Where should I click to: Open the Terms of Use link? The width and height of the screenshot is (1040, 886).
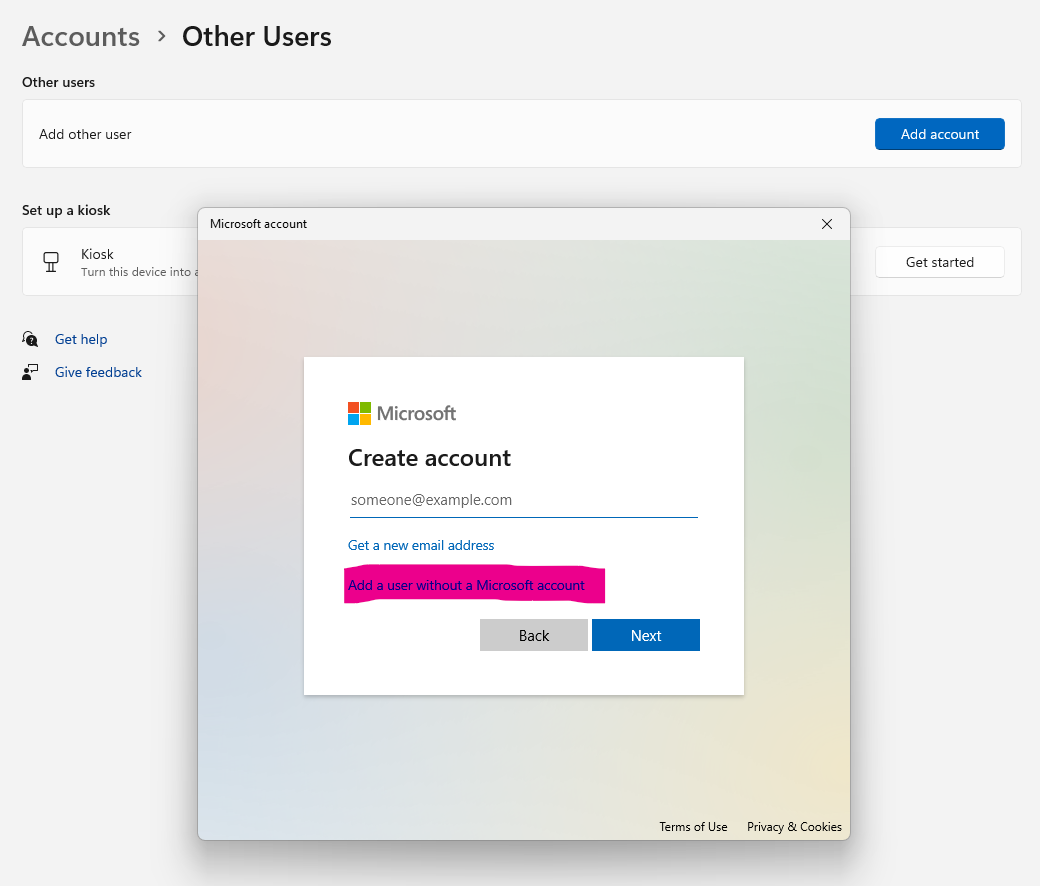coord(693,827)
